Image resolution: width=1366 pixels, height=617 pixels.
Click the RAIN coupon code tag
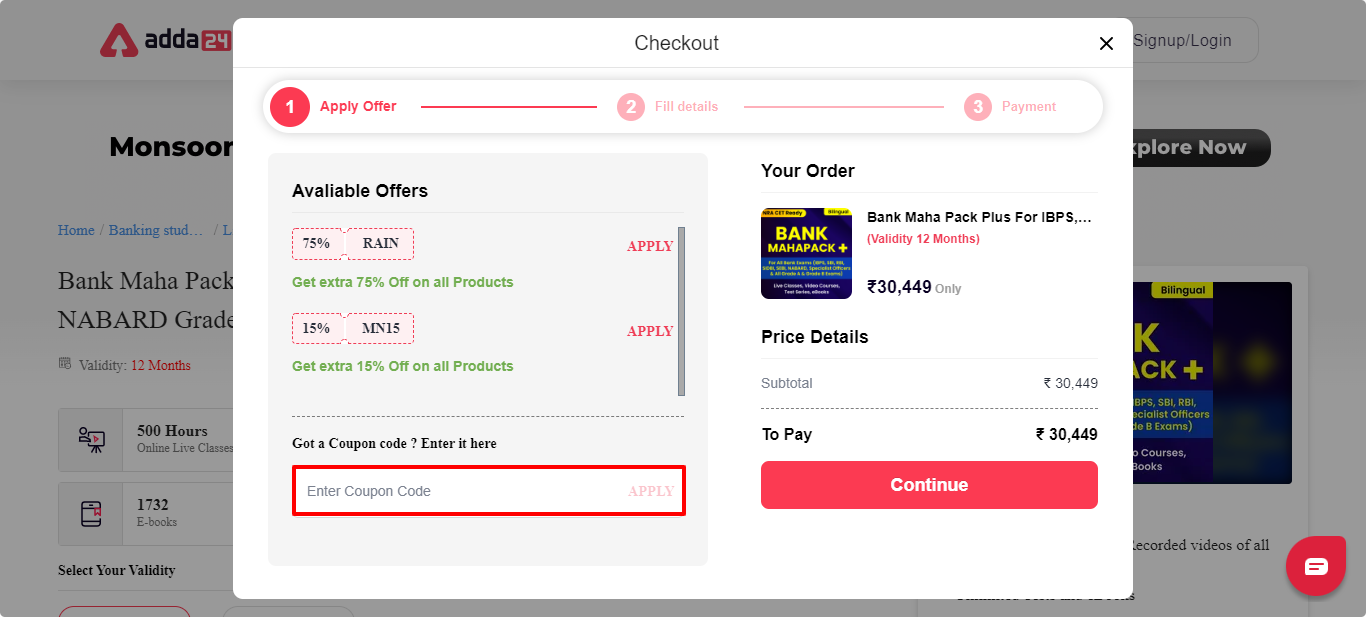click(380, 243)
